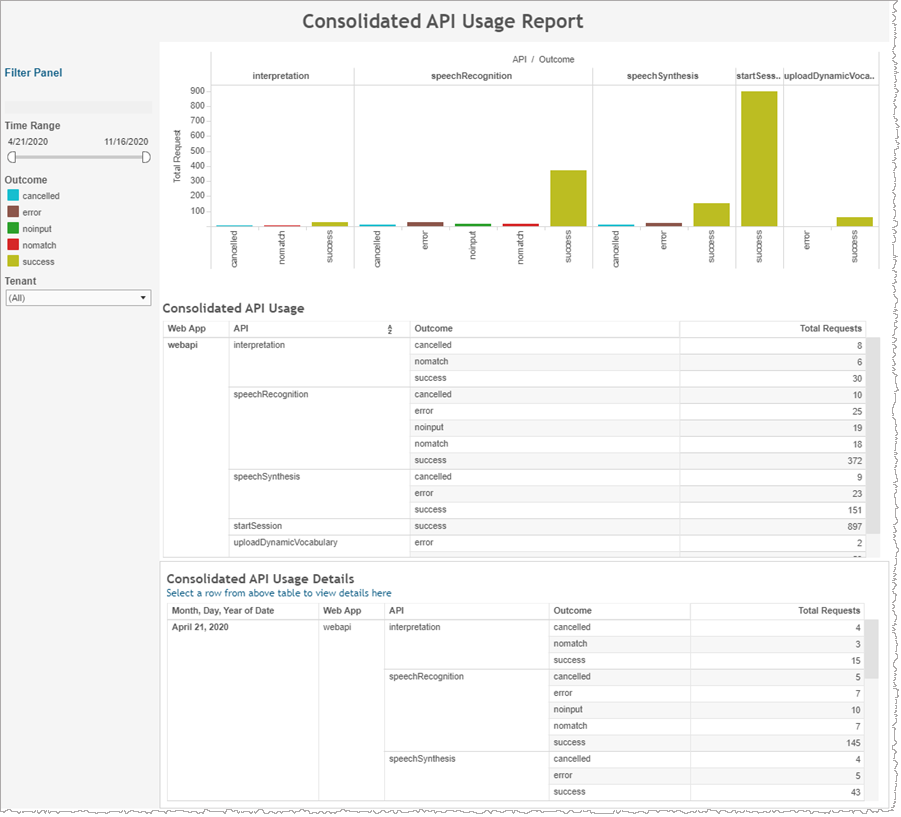Viewport: 901px width, 817px height.
Task: Click 'Select a row from above table' text
Action: point(278,593)
